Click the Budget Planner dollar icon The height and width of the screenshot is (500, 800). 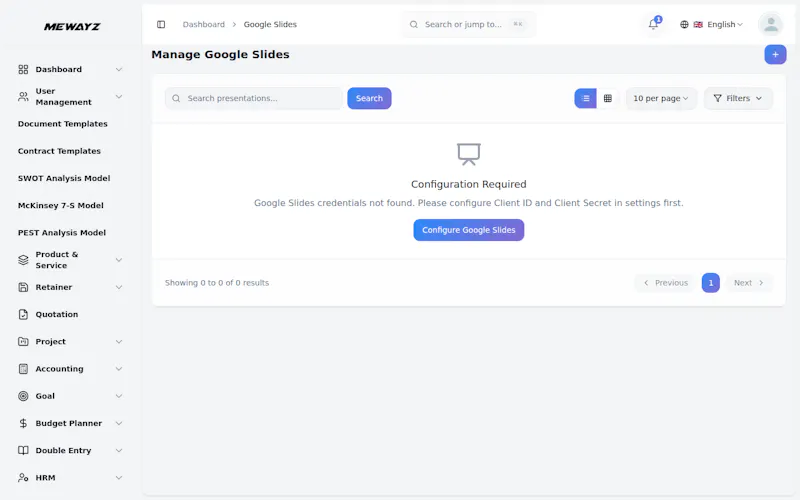[x=23, y=423]
